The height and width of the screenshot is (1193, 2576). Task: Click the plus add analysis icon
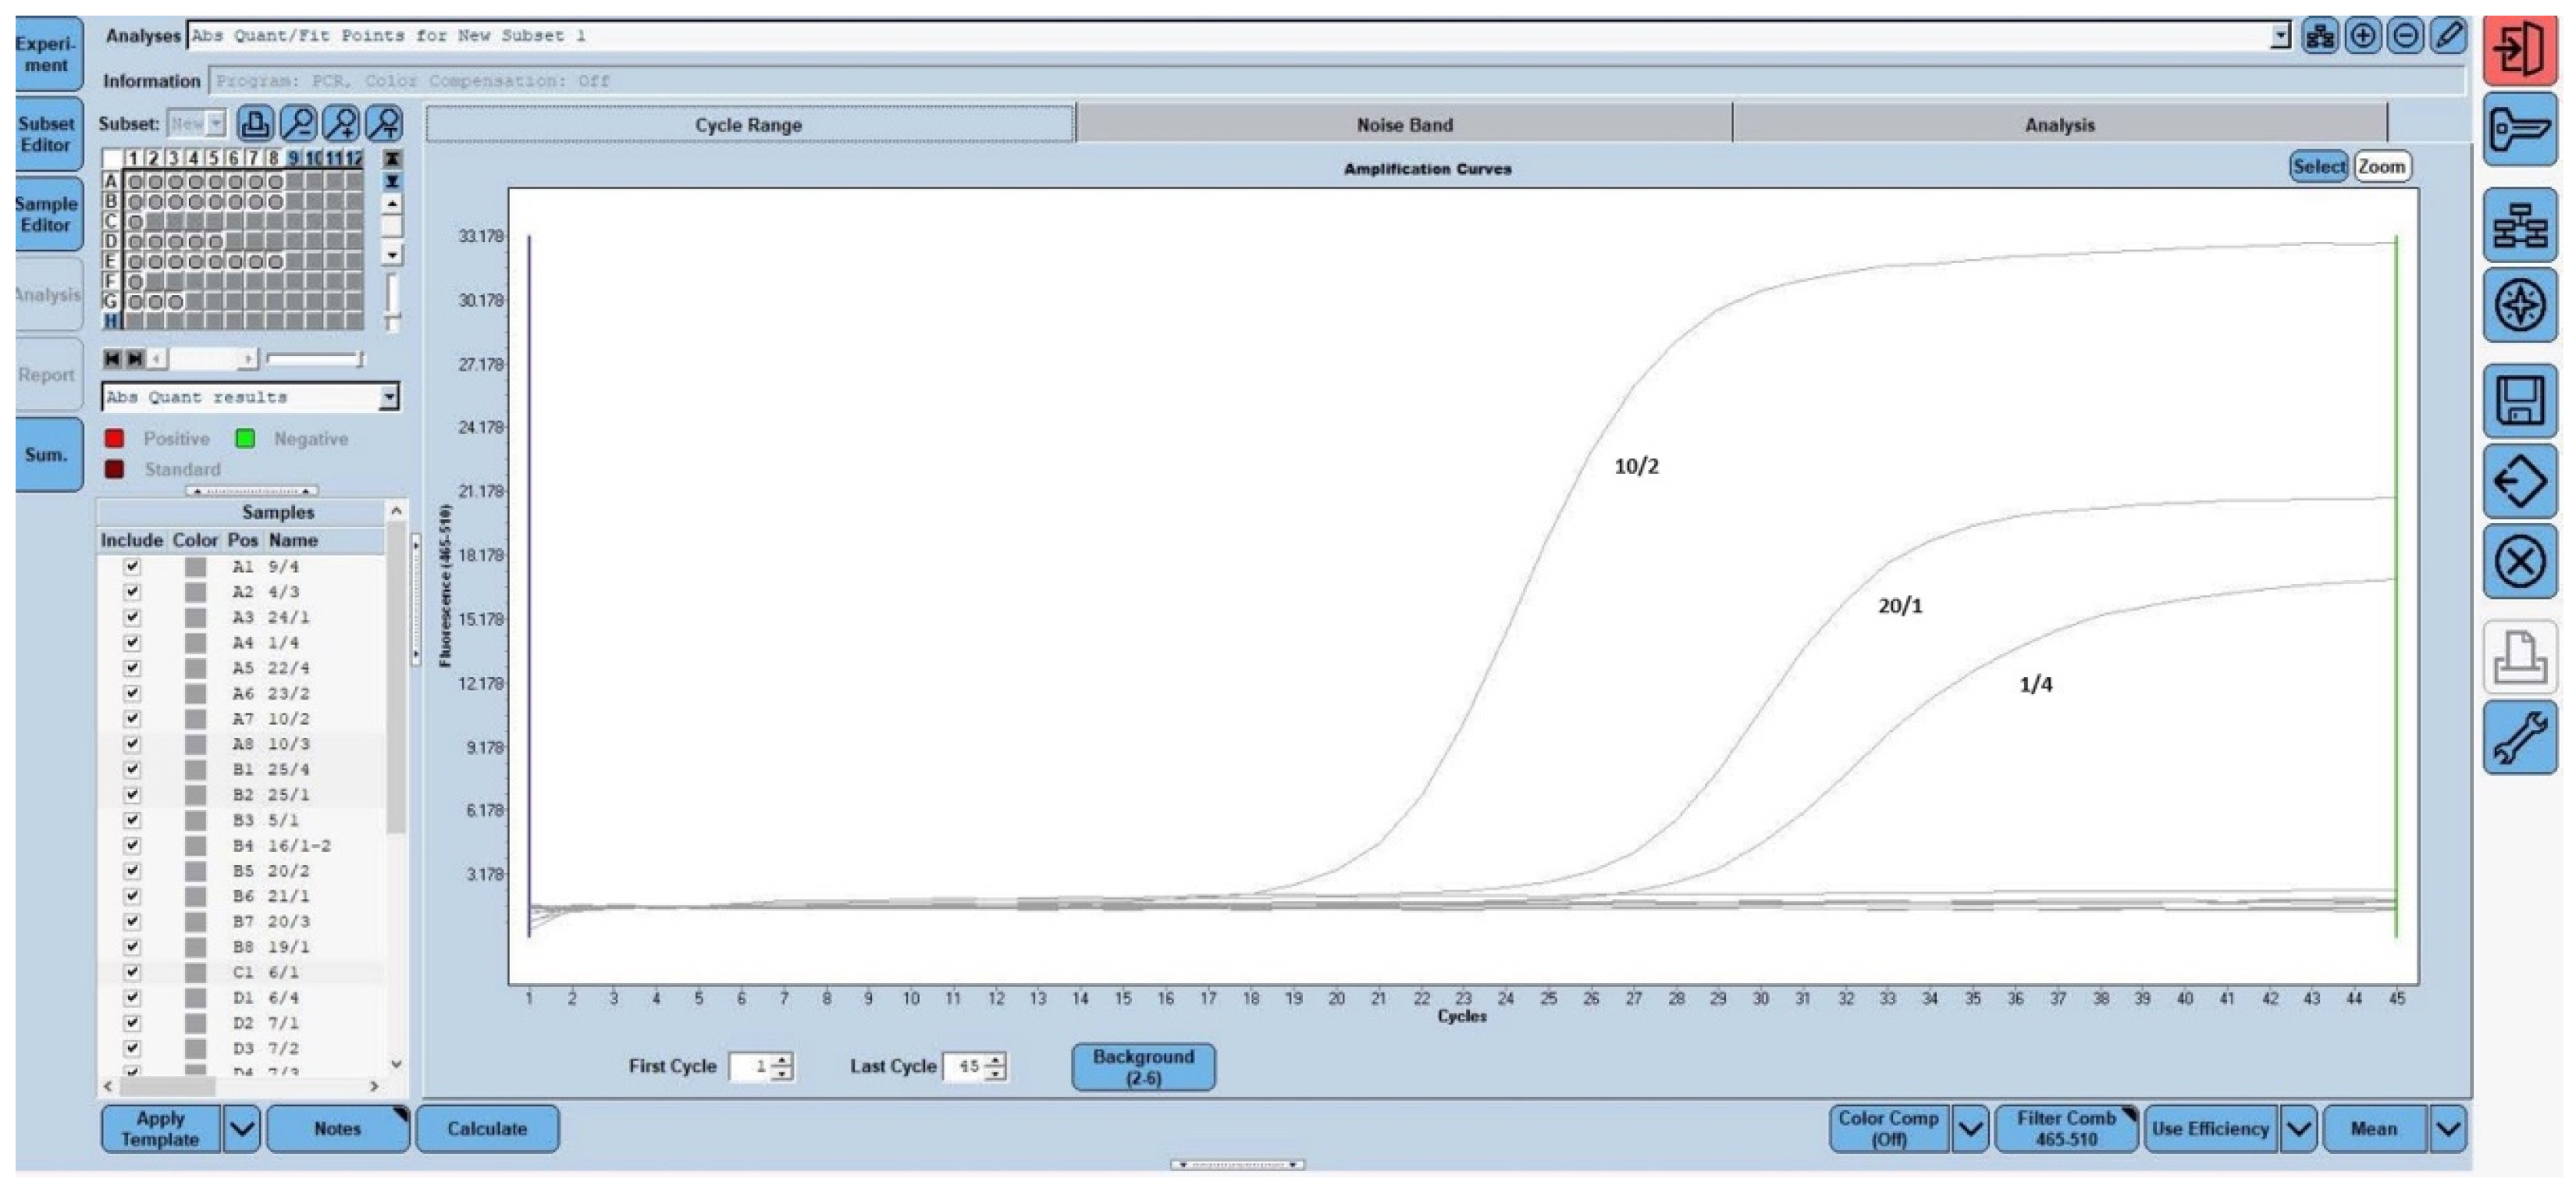(2362, 37)
